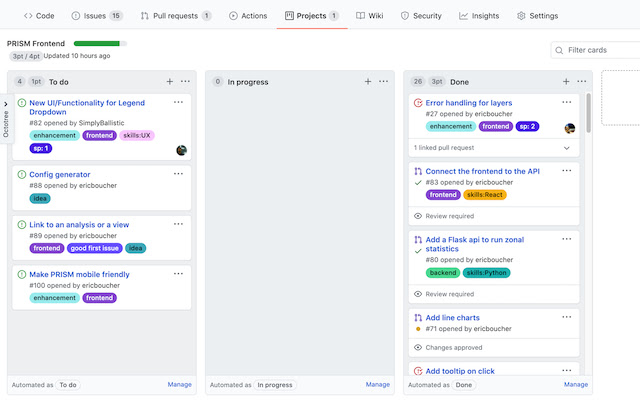This screenshot has width=640, height=400.
Task: Click Manage link in To do column
Action: point(180,384)
